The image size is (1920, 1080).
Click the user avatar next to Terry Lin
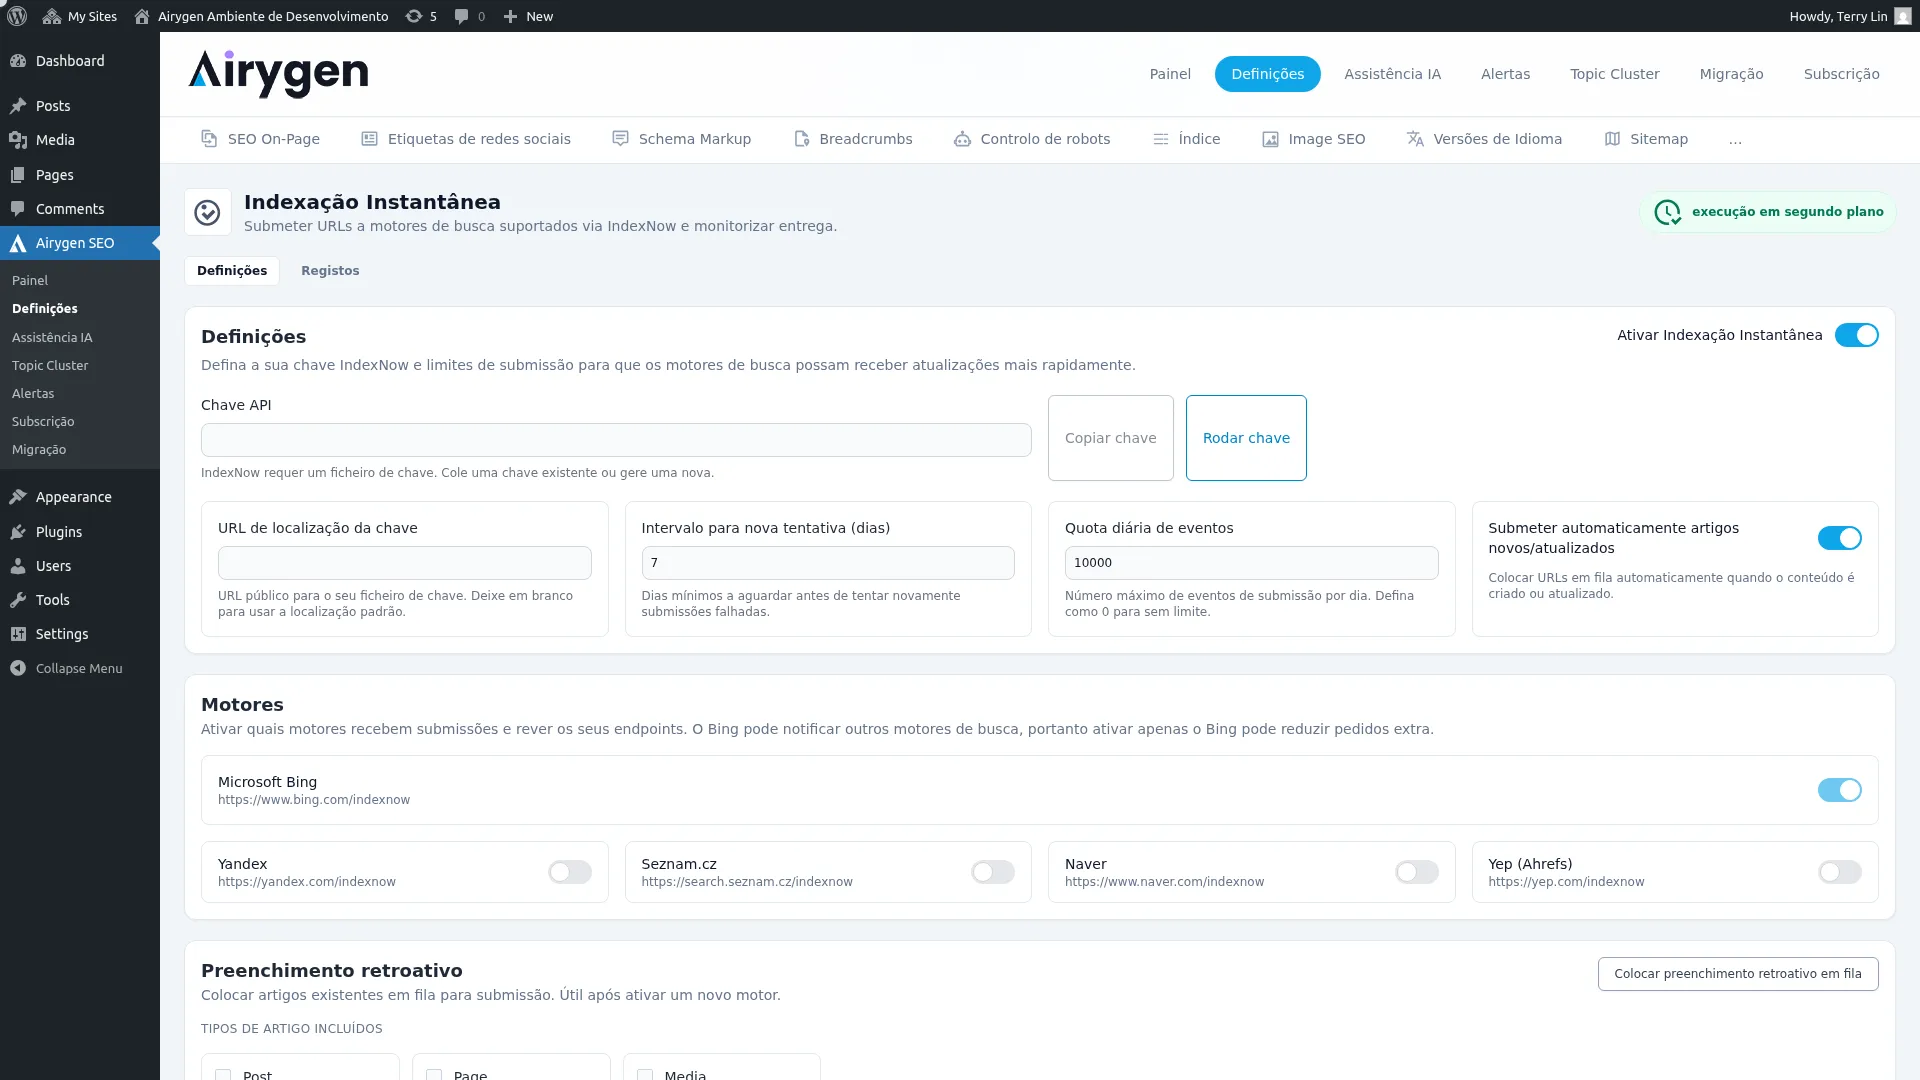tap(1902, 16)
